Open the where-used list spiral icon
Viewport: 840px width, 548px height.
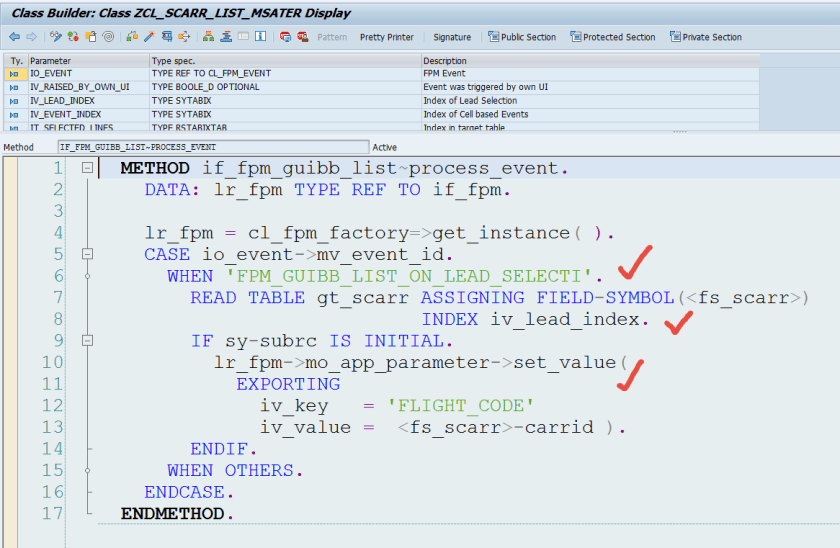click(x=108, y=37)
